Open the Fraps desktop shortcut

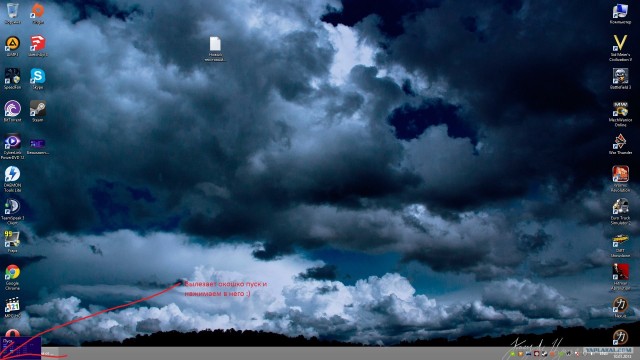coord(12,242)
